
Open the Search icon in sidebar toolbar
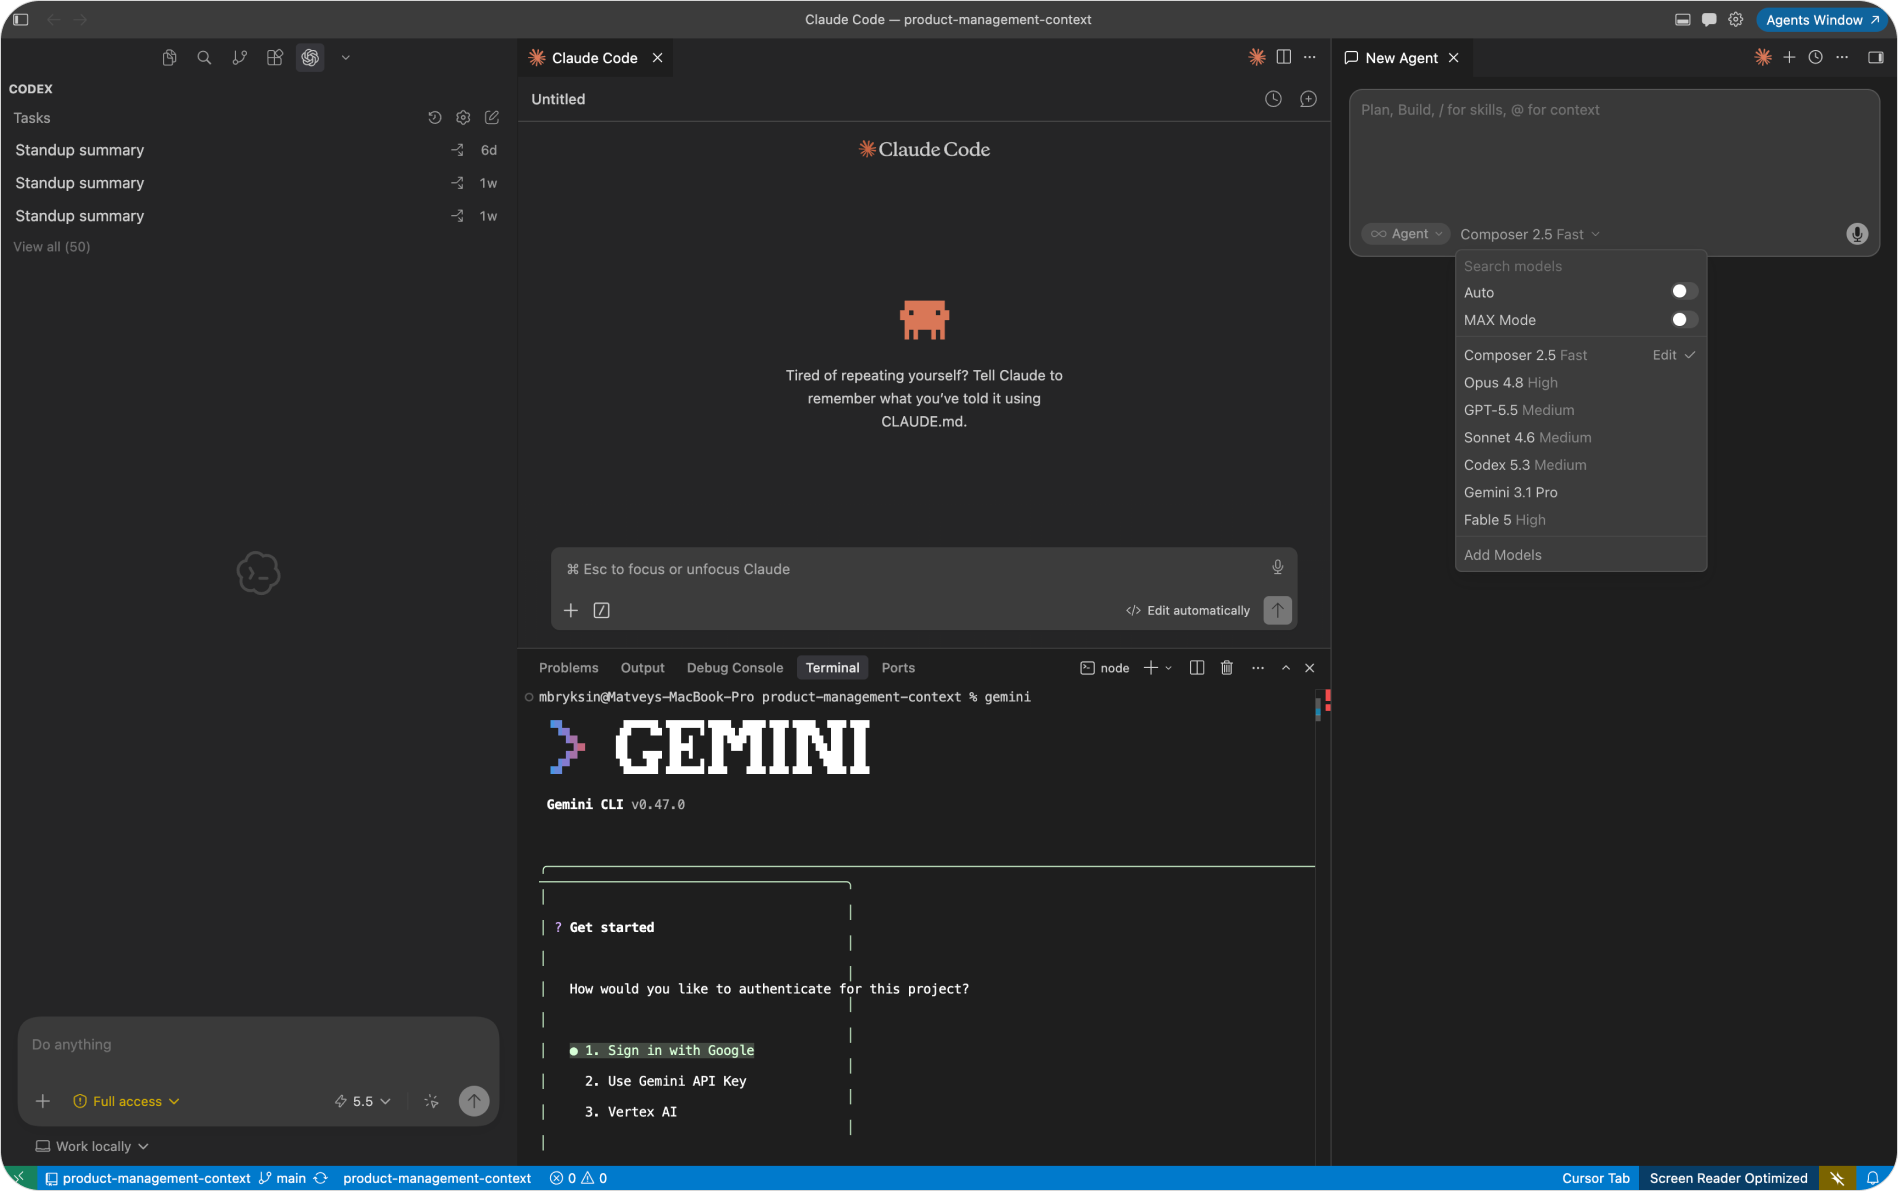point(204,58)
